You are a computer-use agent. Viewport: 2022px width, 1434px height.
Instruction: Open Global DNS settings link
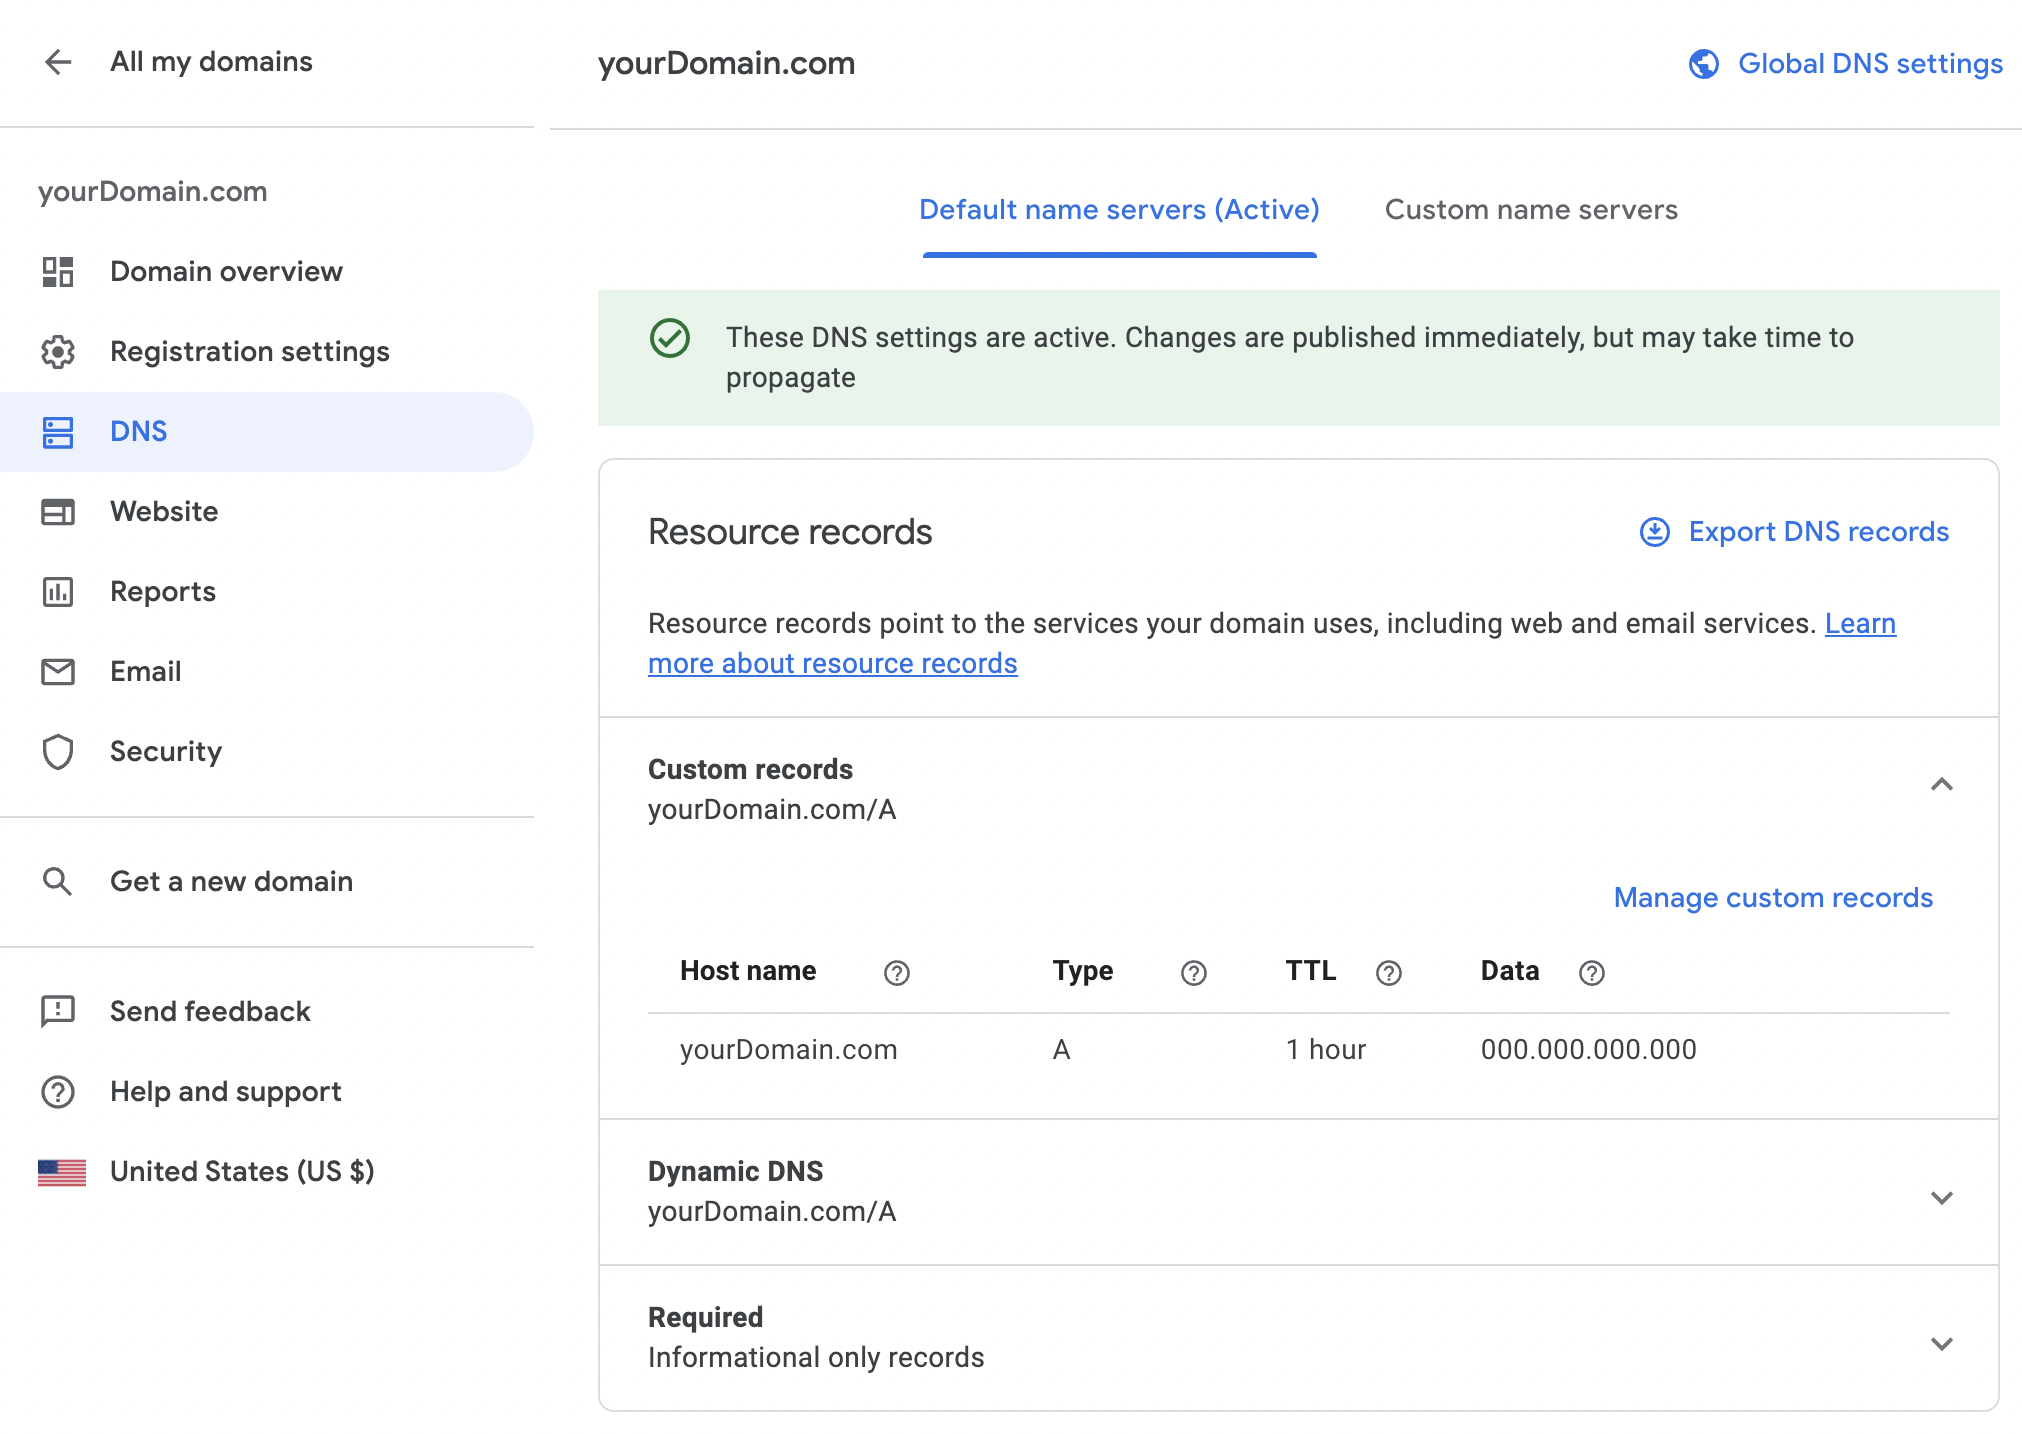pos(1870,64)
